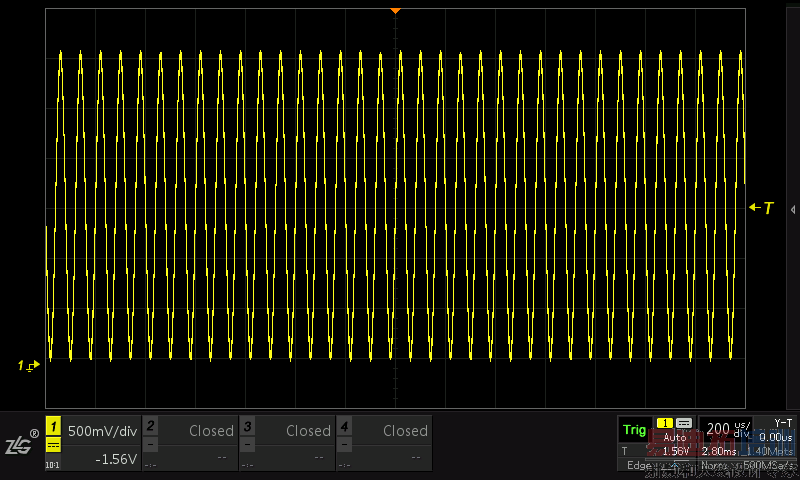Click the 1.40Mpts memory depth value
Screen dimensions: 800x480
pos(768,451)
